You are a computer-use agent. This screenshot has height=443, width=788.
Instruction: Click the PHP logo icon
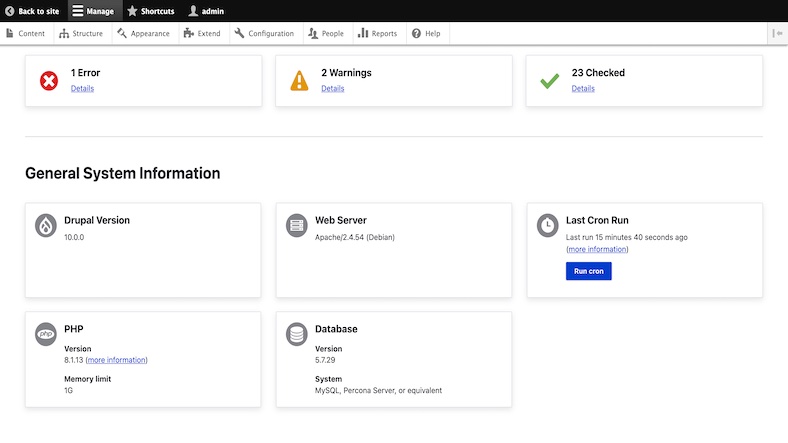(46, 334)
